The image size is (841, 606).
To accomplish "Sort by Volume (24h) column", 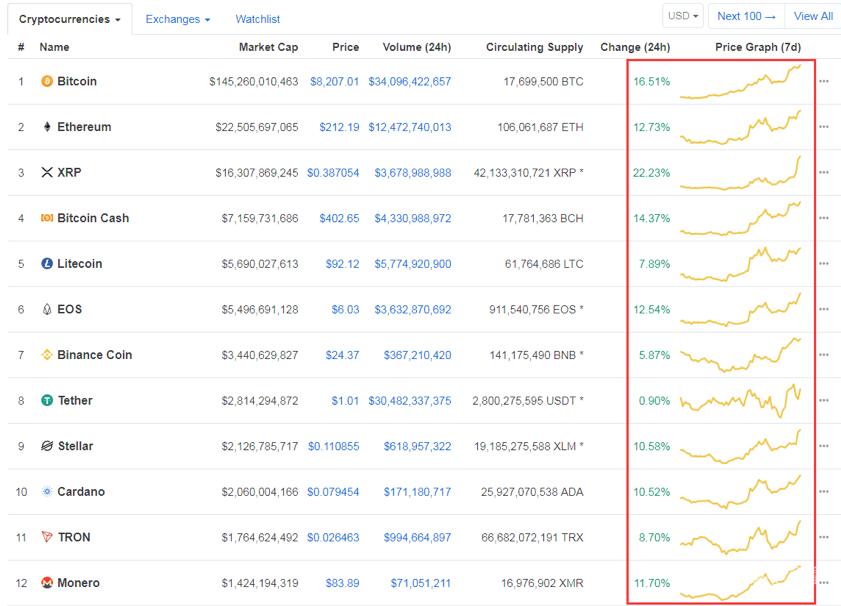I will [417, 47].
